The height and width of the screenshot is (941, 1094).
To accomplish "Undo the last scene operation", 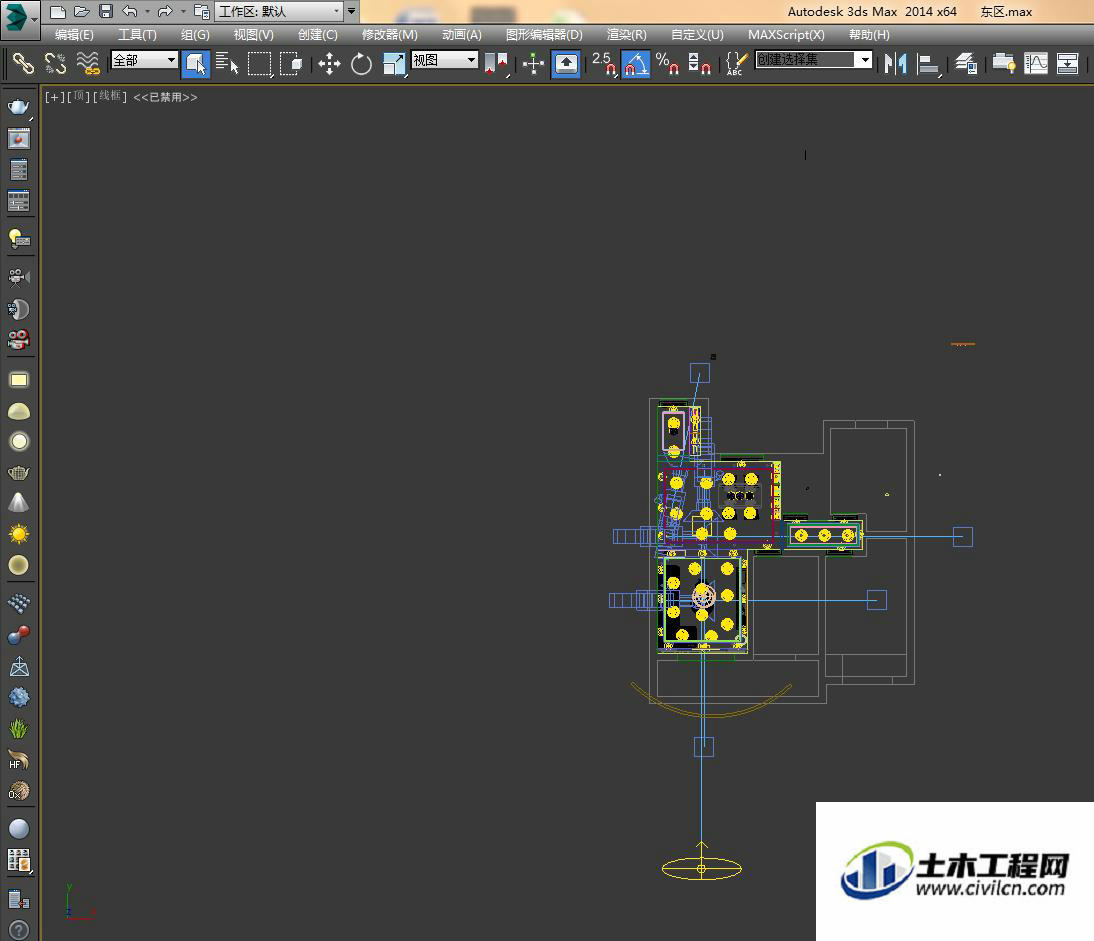I will click(x=130, y=11).
